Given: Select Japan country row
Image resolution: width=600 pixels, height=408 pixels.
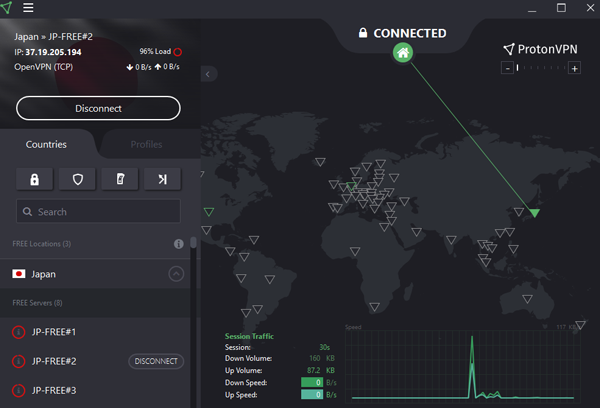Looking at the screenshot, I should coord(95,274).
